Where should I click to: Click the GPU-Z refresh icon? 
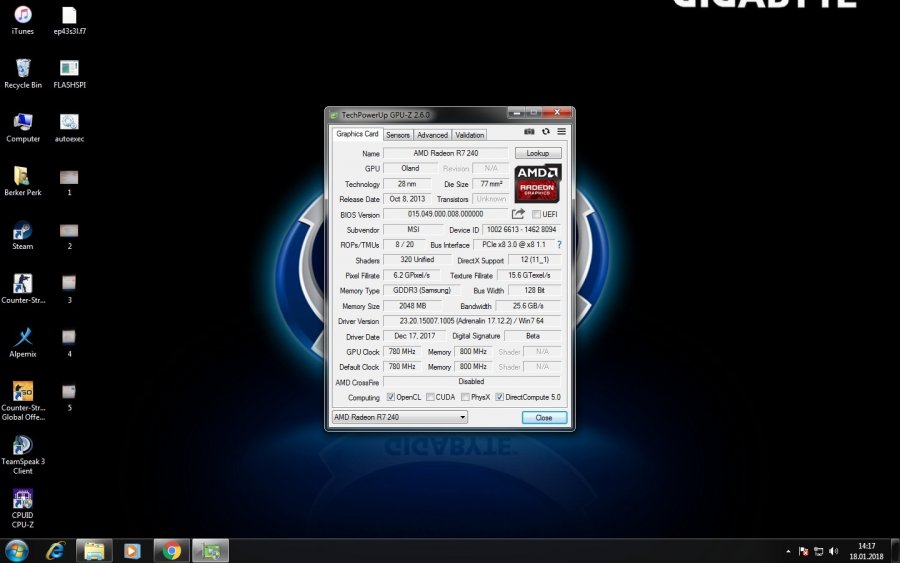tap(546, 131)
